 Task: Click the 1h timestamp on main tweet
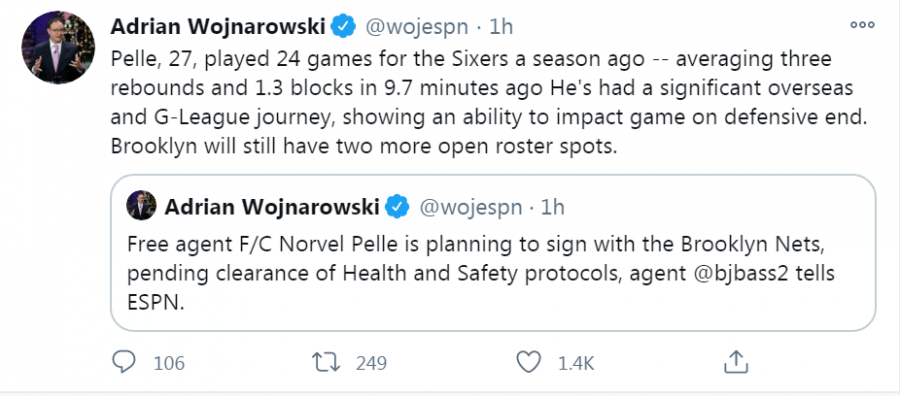click(x=501, y=27)
